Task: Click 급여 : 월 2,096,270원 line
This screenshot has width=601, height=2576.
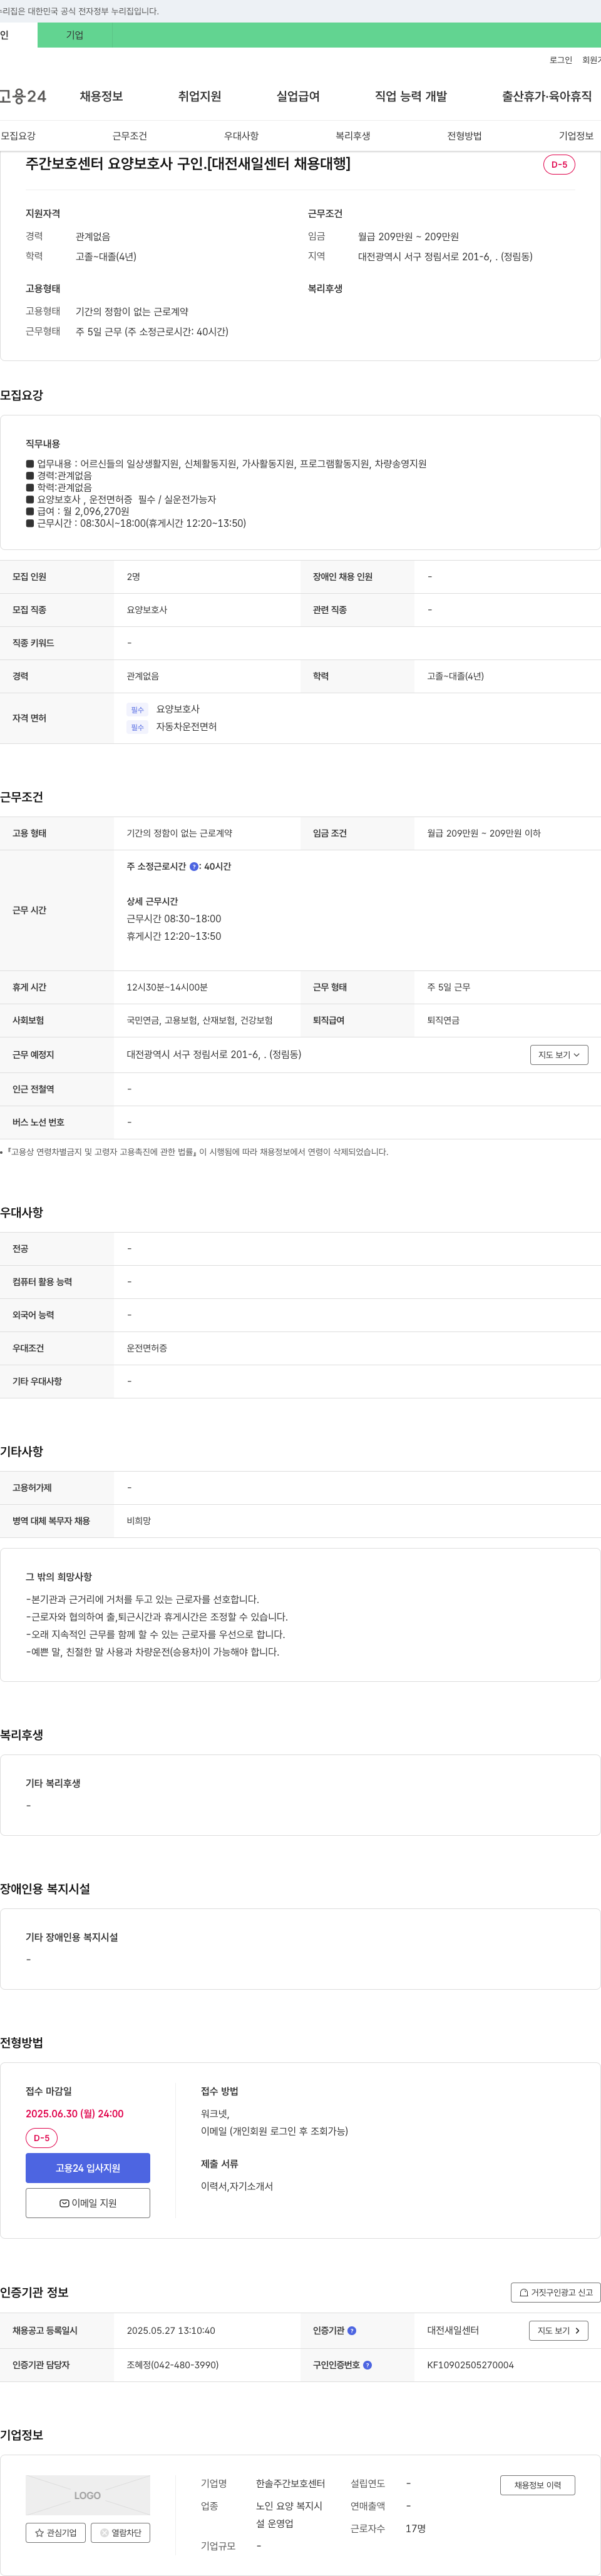Action: 77,511
